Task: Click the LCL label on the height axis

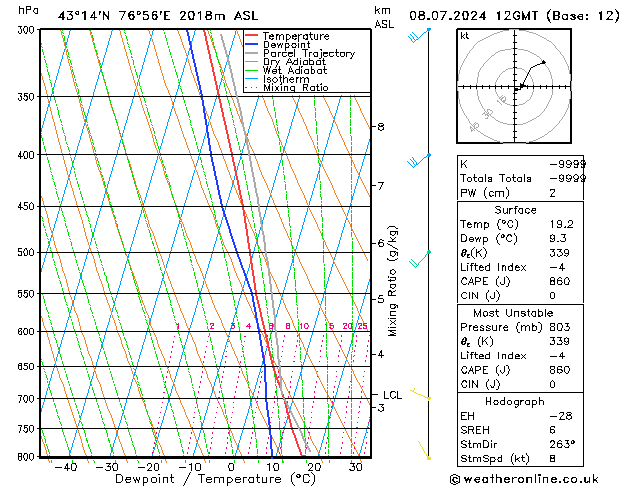Action: click(x=392, y=395)
